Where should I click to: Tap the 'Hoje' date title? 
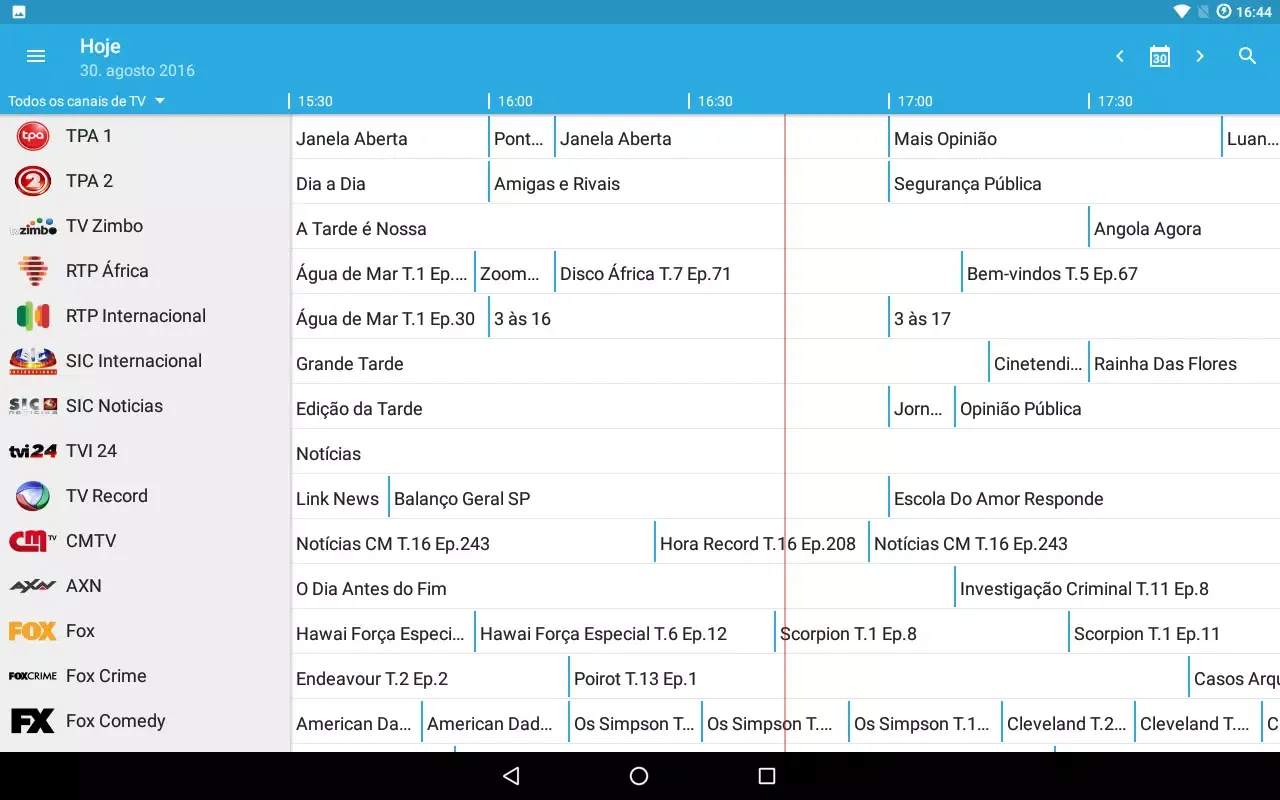(100, 46)
